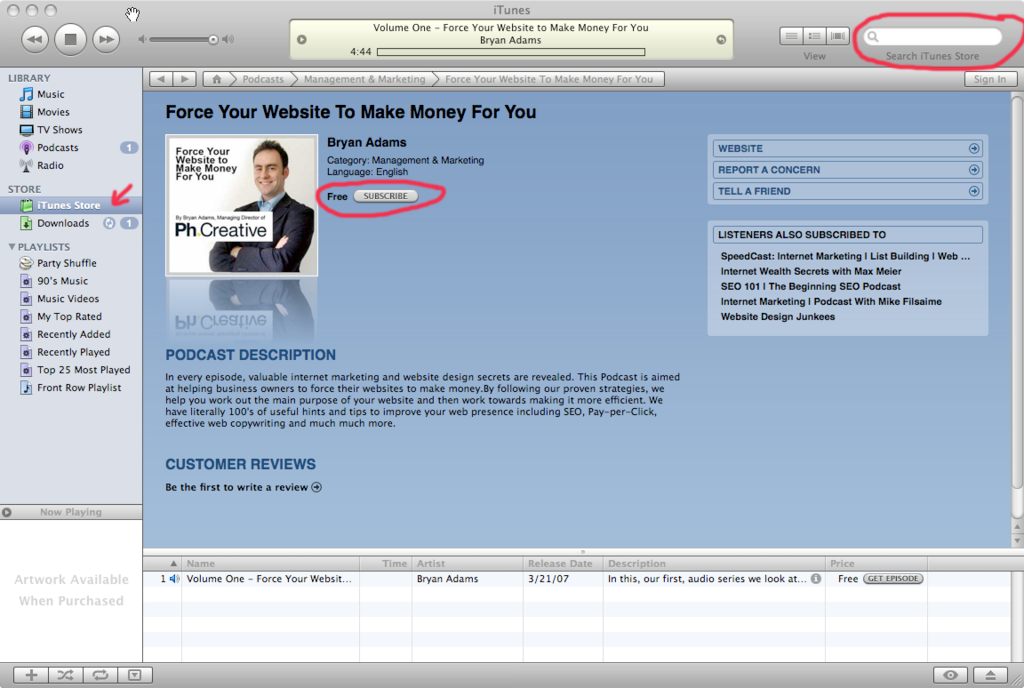Click REPORT A CONCERN link

tap(848, 170)
